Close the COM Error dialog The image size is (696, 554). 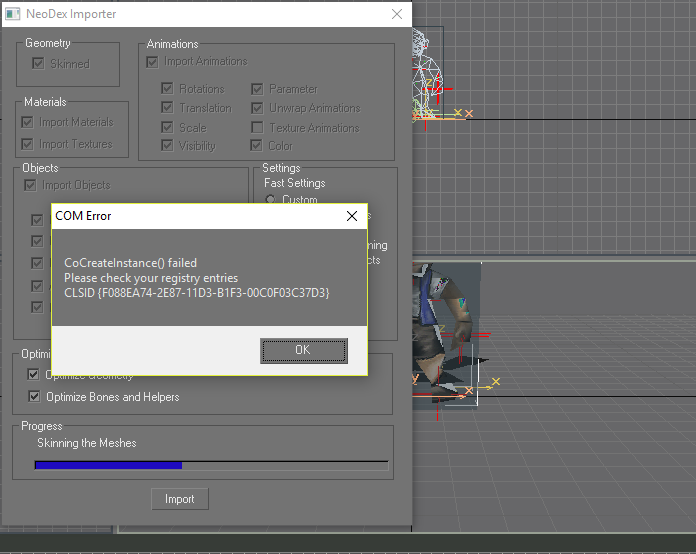[x=352, y=216]
